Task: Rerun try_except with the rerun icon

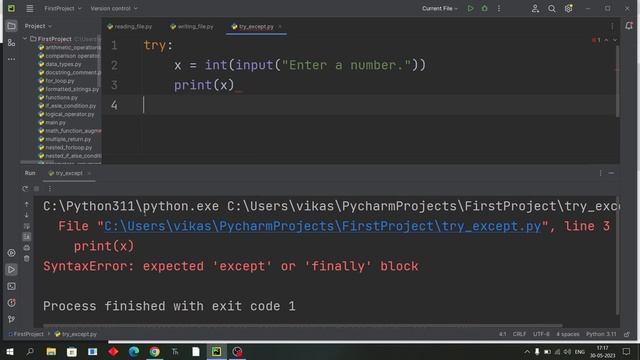Action: pos(25,189)
